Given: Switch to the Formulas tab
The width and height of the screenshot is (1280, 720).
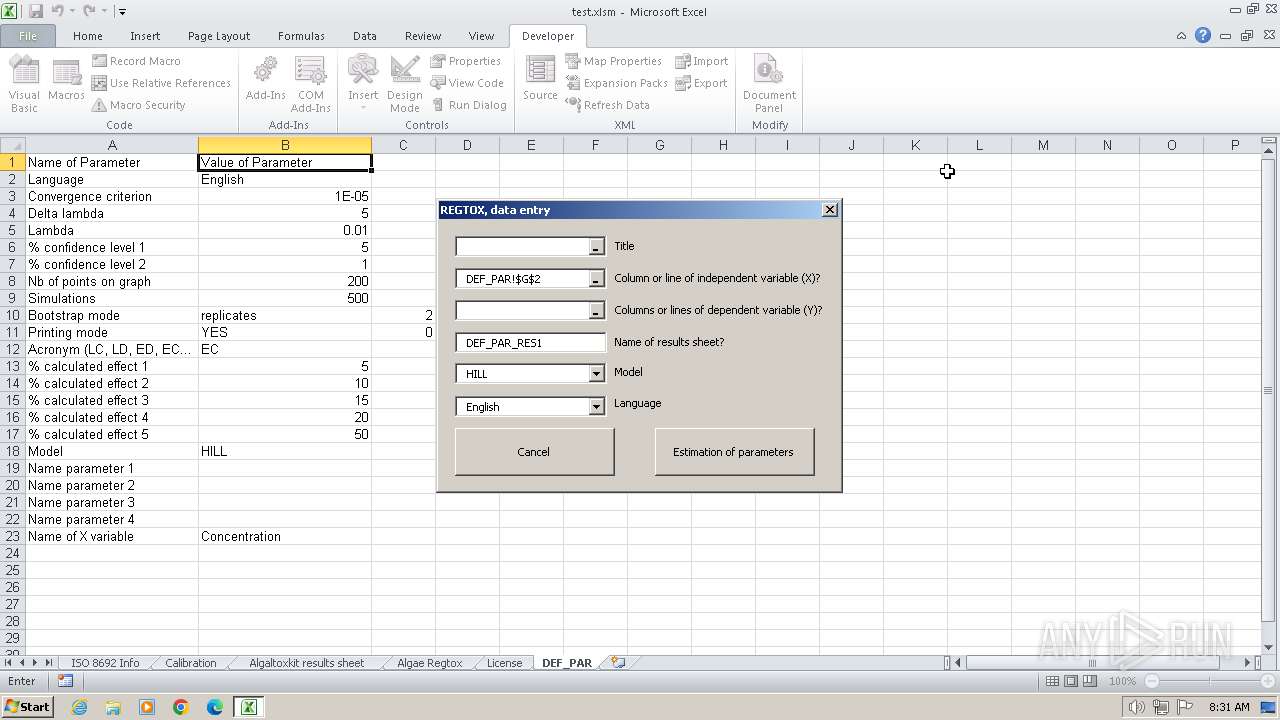Looking at the screenshot, I should [301, 36].
